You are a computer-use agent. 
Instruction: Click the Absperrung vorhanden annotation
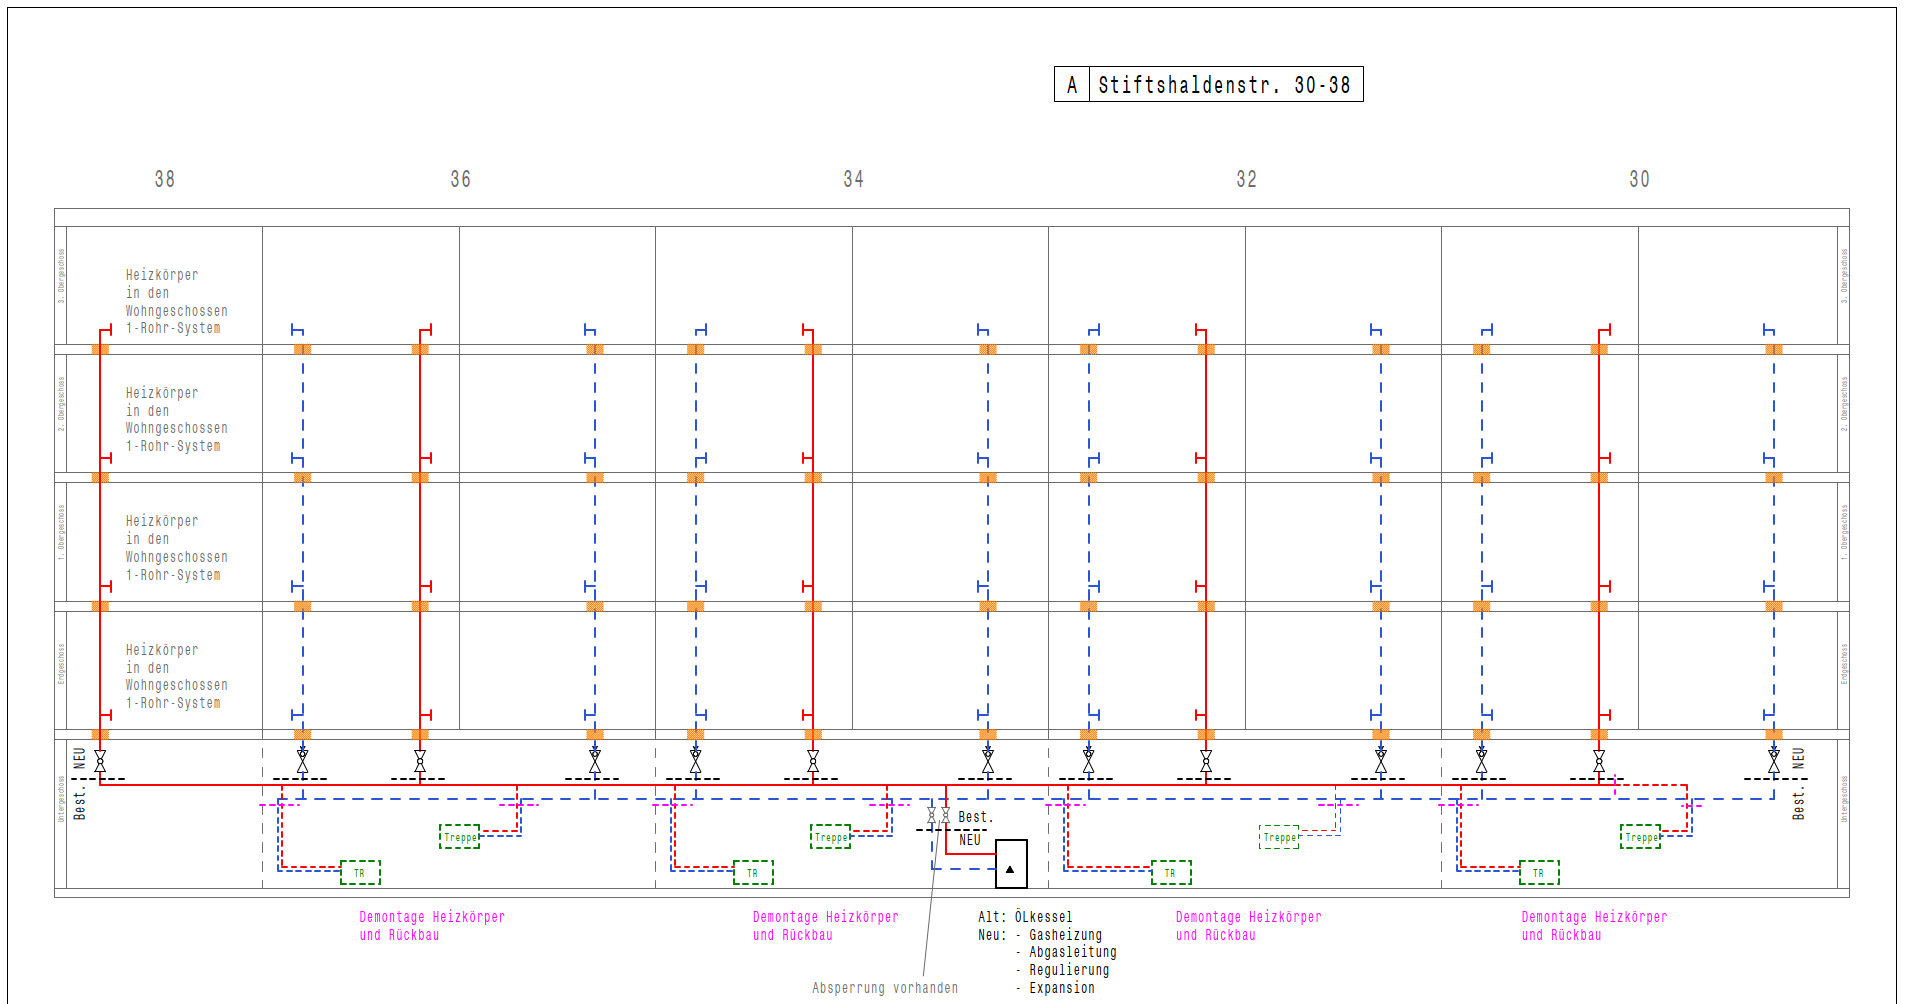click(x=884, y=988)
